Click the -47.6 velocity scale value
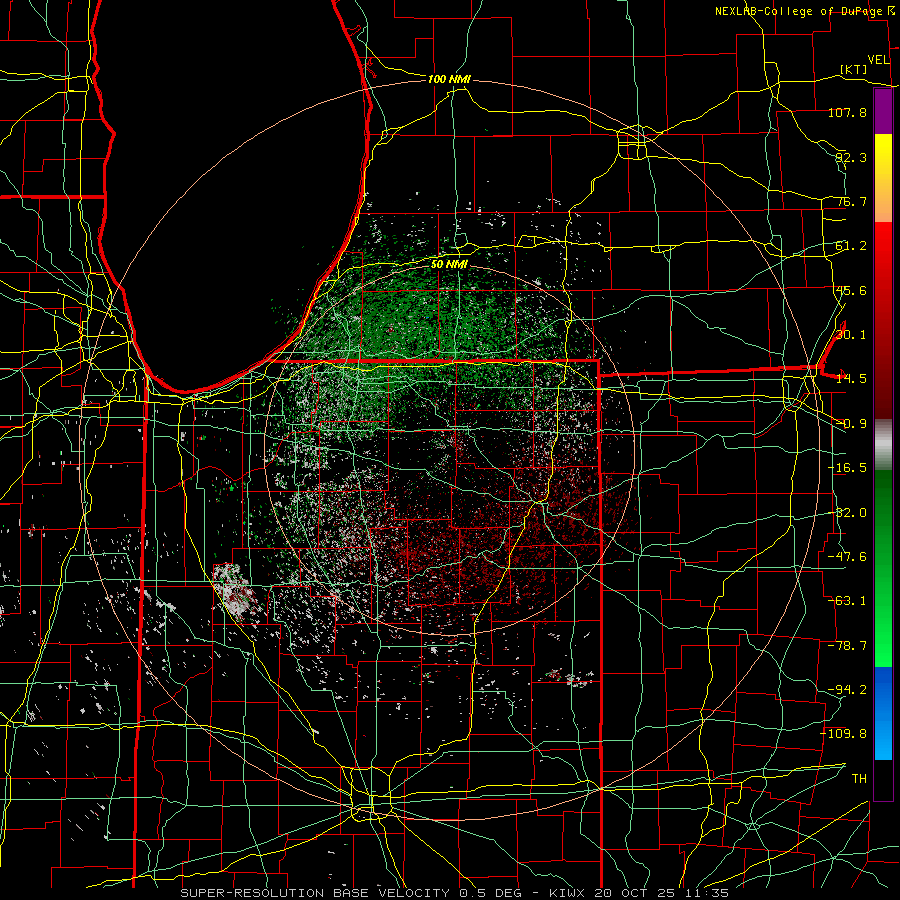Viewport: 900px width, 900px height. pos(847,557)
